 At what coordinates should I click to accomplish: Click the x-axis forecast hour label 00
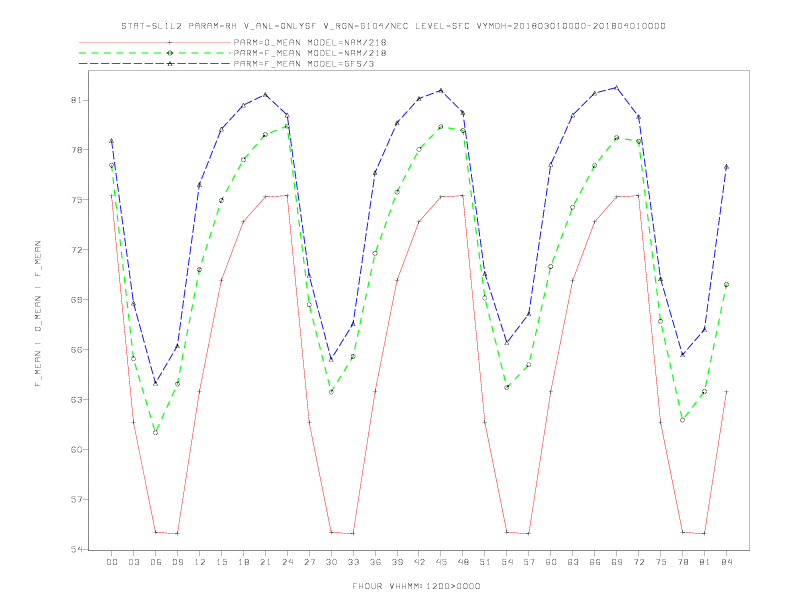tap(112, 562)
